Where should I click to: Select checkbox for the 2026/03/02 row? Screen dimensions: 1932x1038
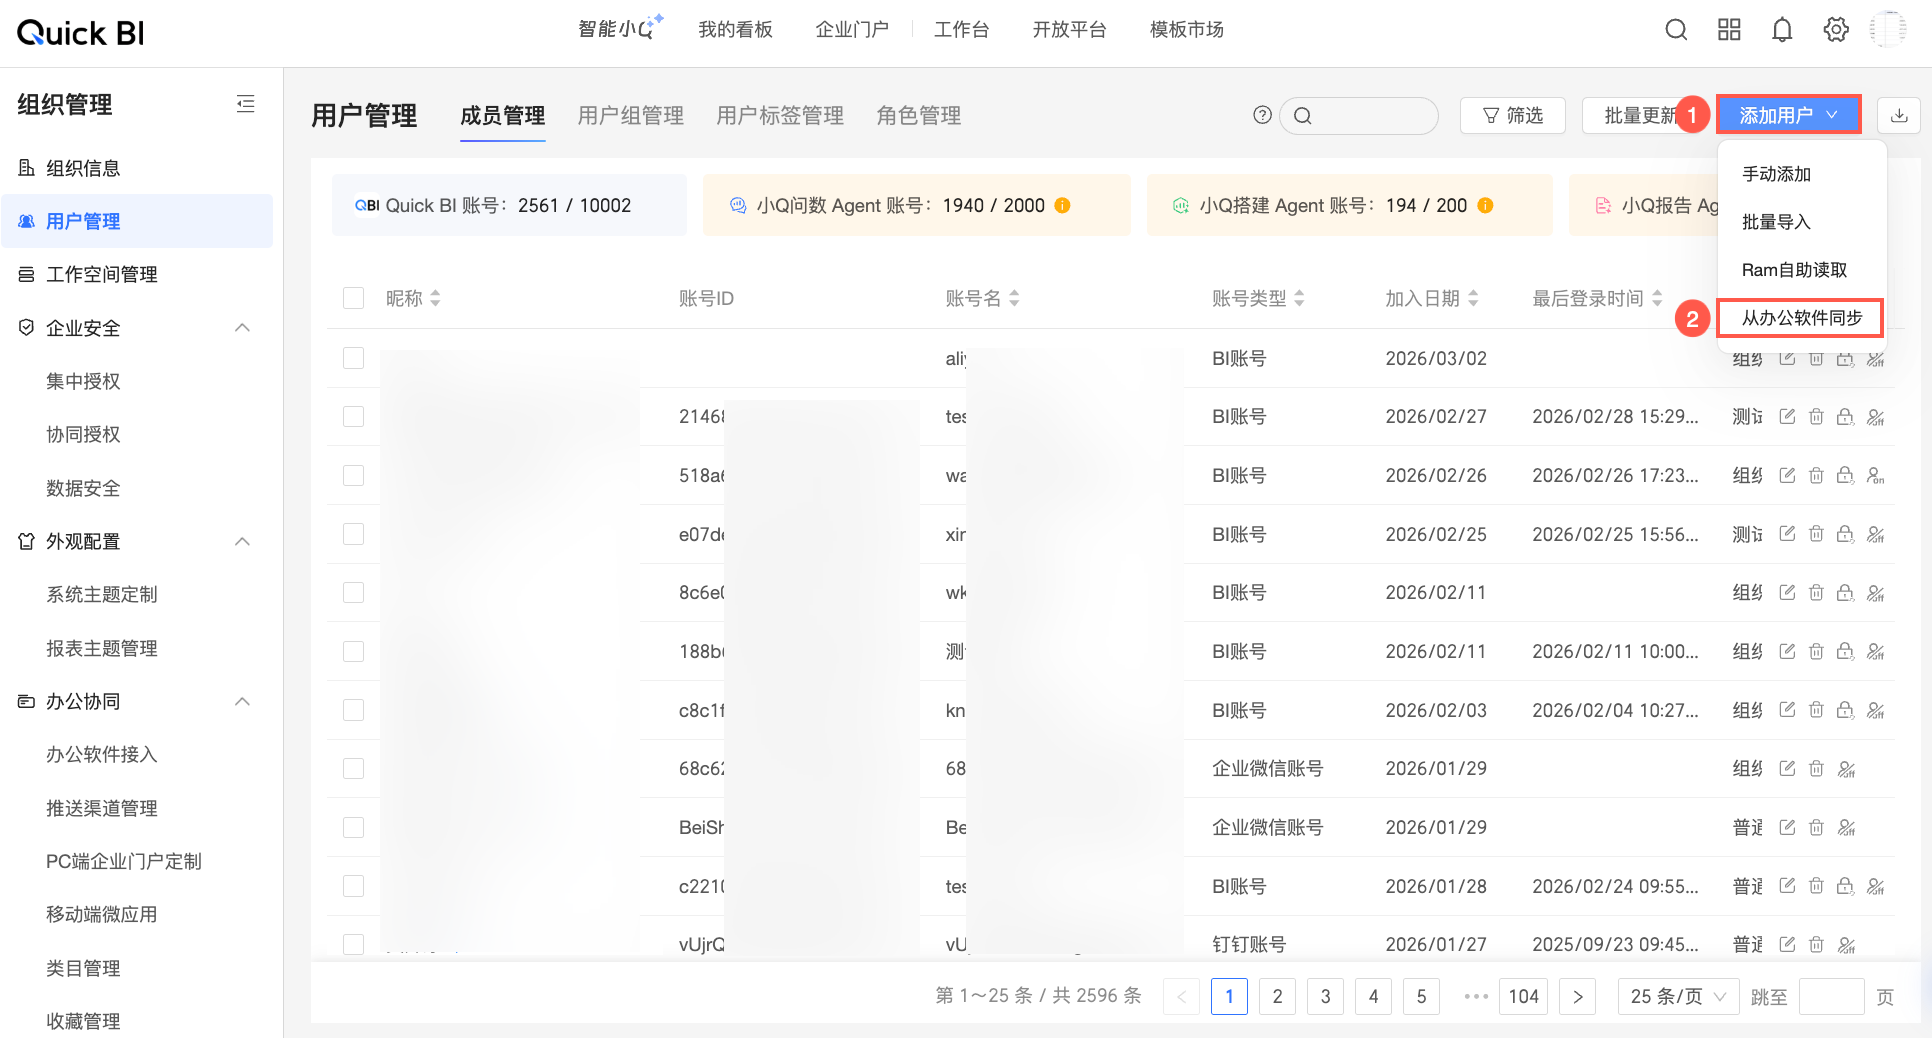(x=353, y=358)
